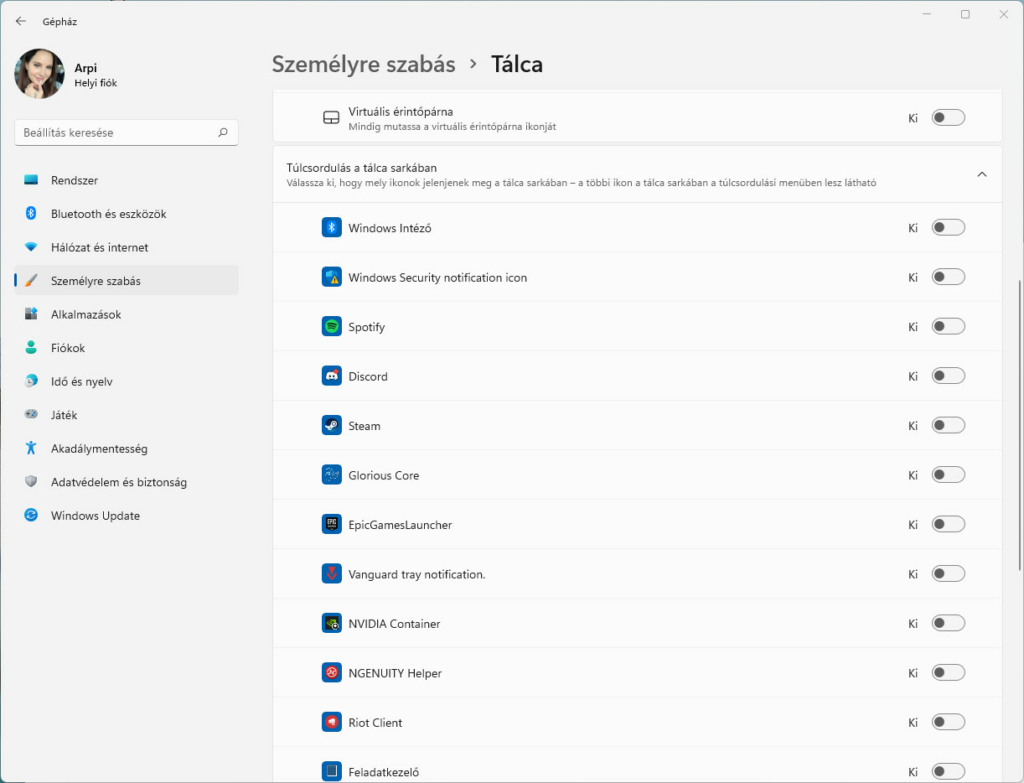This screenshot has width=1024, height=783.
Task: Click the Riot Client icon
Action: coord(332,722)
